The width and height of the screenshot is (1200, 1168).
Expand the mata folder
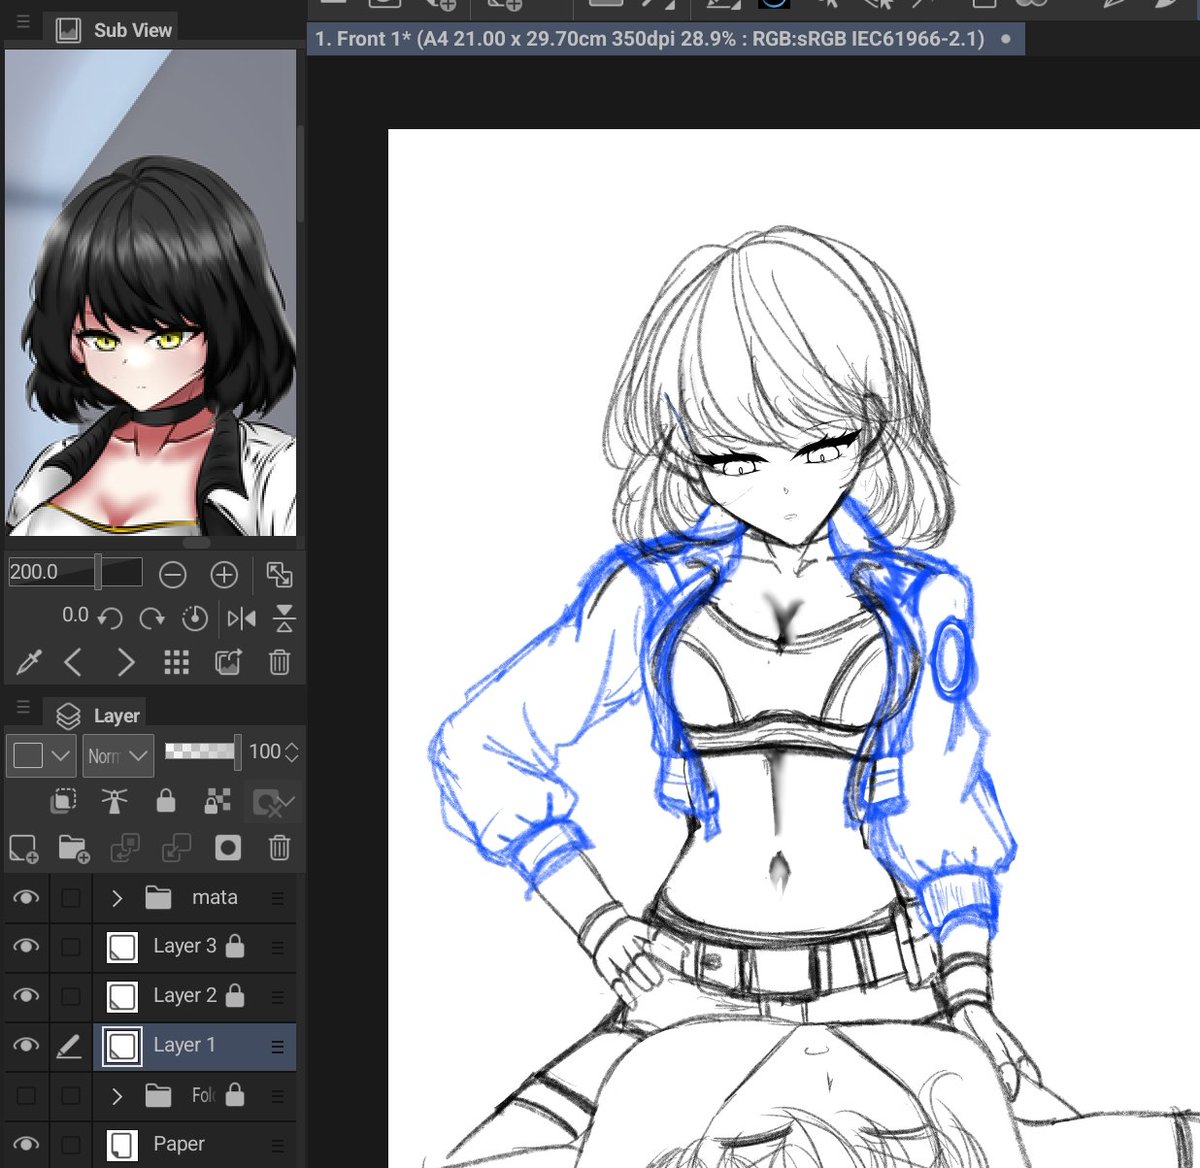coord(116,897)
